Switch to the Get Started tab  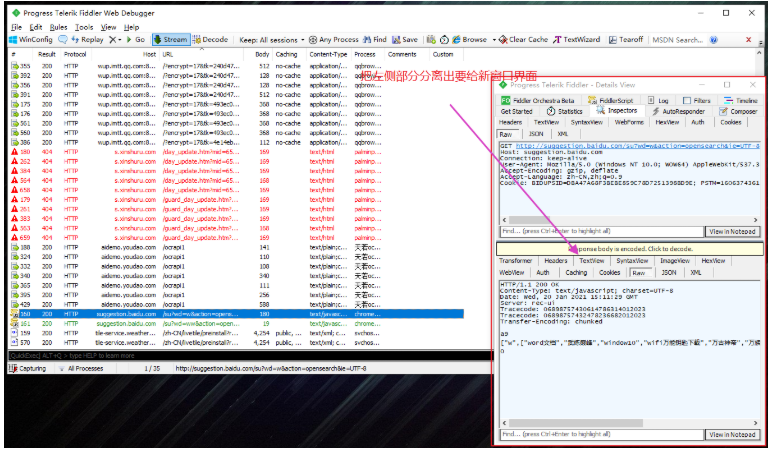click(516, 112)
